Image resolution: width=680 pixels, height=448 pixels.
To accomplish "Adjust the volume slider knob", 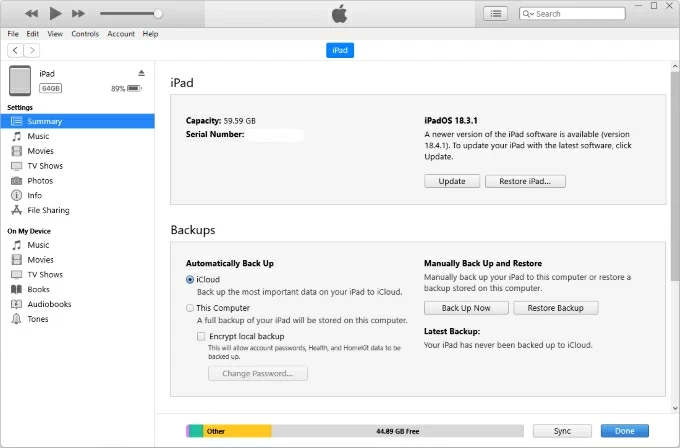I will coord(157,13).
